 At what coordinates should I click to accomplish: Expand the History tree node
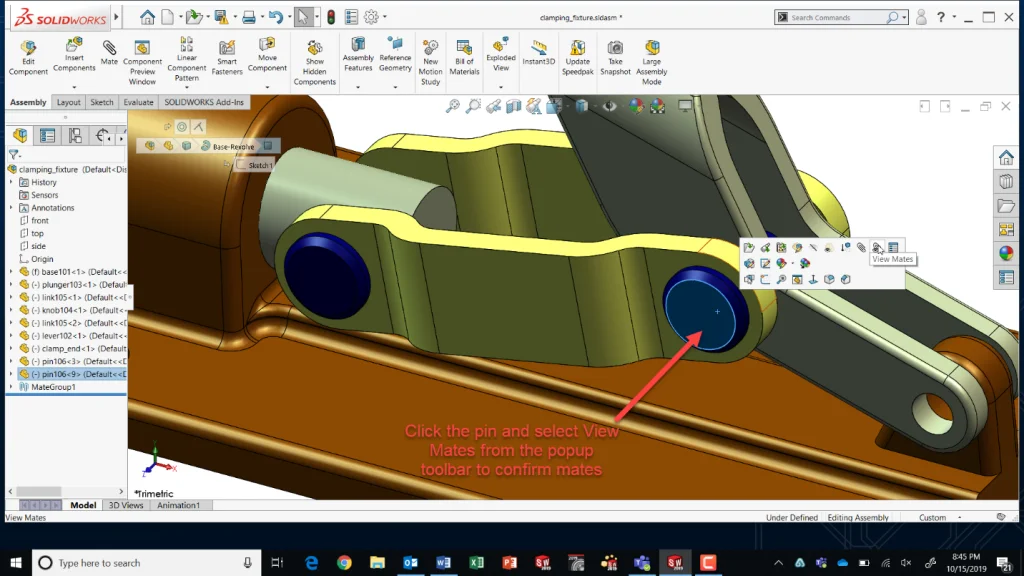pyautogui.click(x=11, y=182)
